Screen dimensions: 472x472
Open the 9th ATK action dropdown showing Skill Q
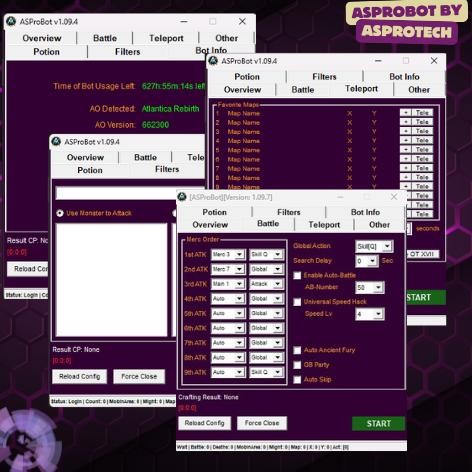[267, 372]
